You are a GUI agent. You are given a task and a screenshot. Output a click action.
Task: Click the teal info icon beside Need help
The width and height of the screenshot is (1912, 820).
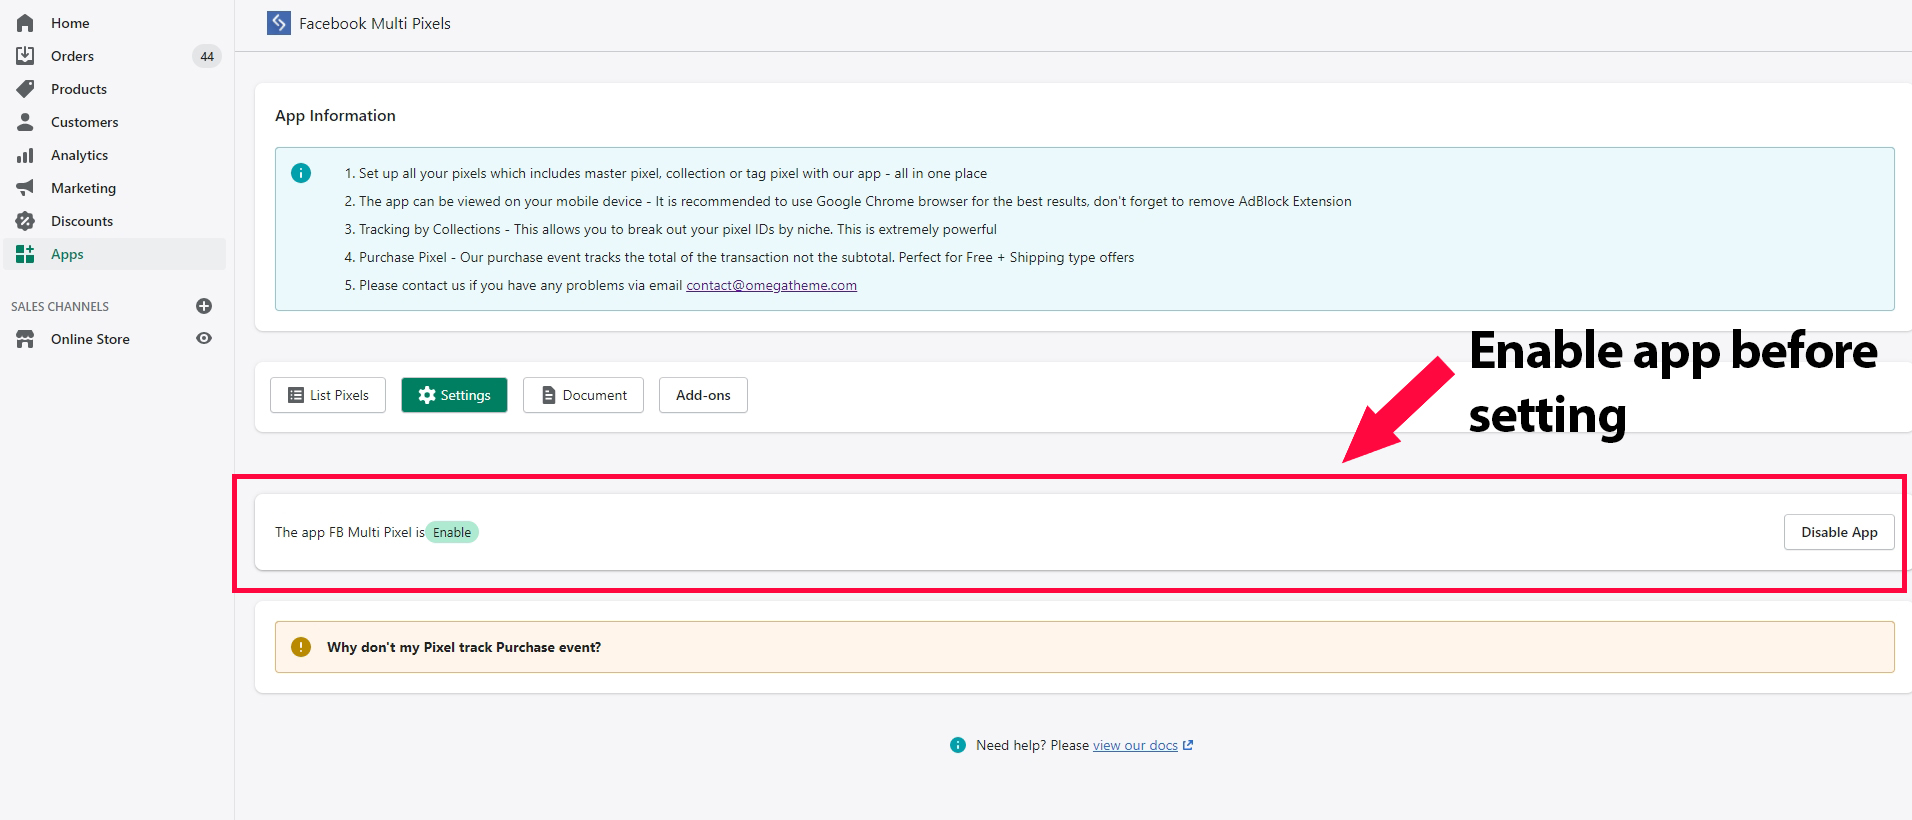coord(958,745)
